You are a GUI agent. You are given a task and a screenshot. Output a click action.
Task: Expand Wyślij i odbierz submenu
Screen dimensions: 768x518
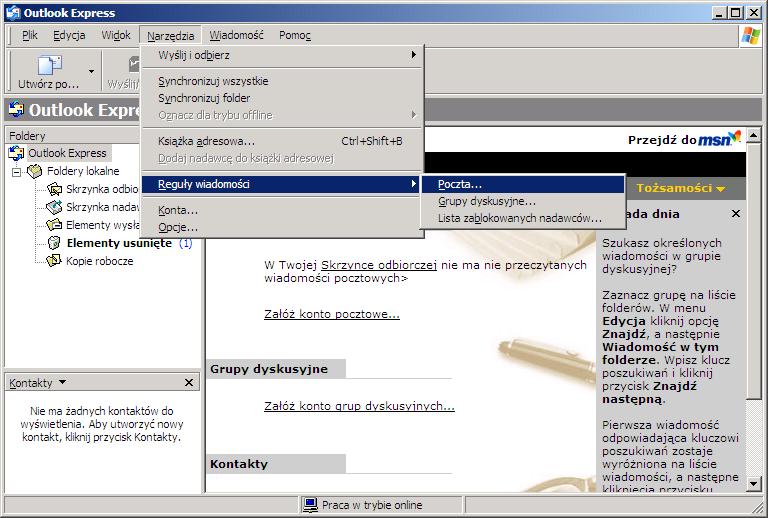pyautogui.click(x=282, y=55)
